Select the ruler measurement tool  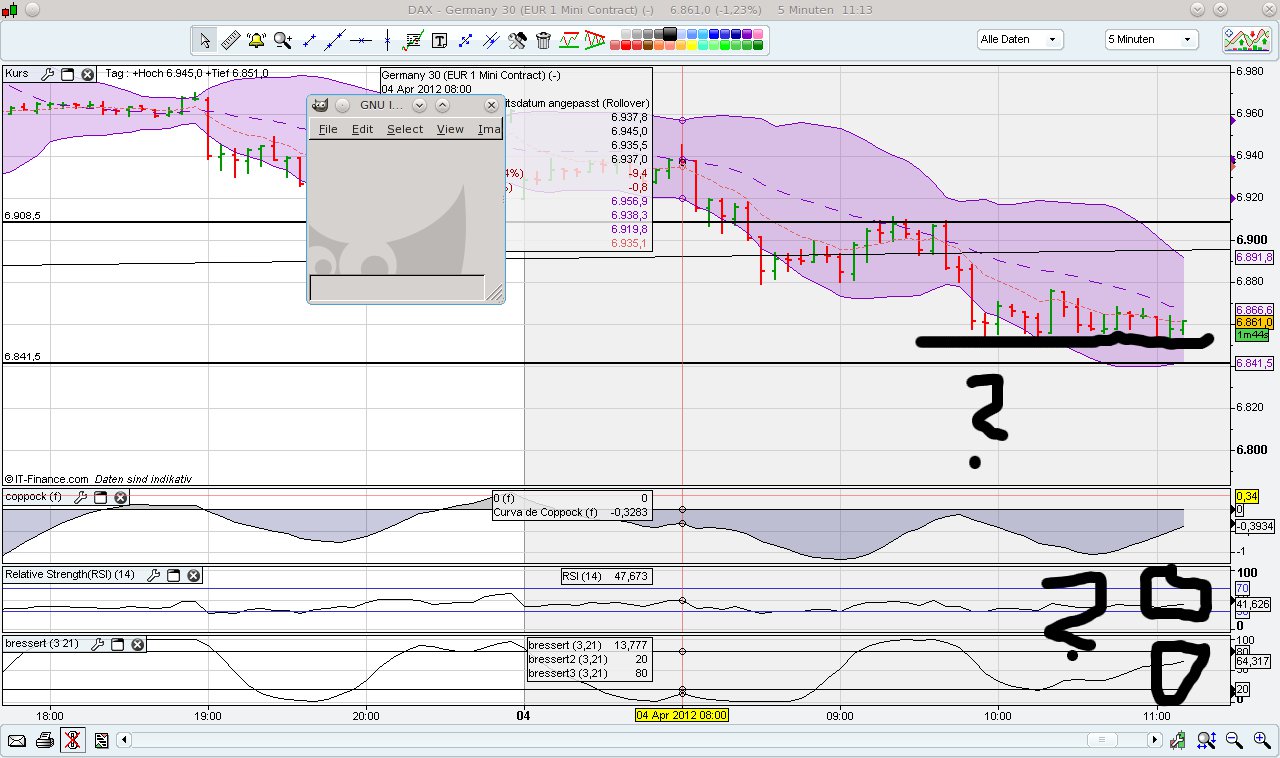click(x=231, y=40)
